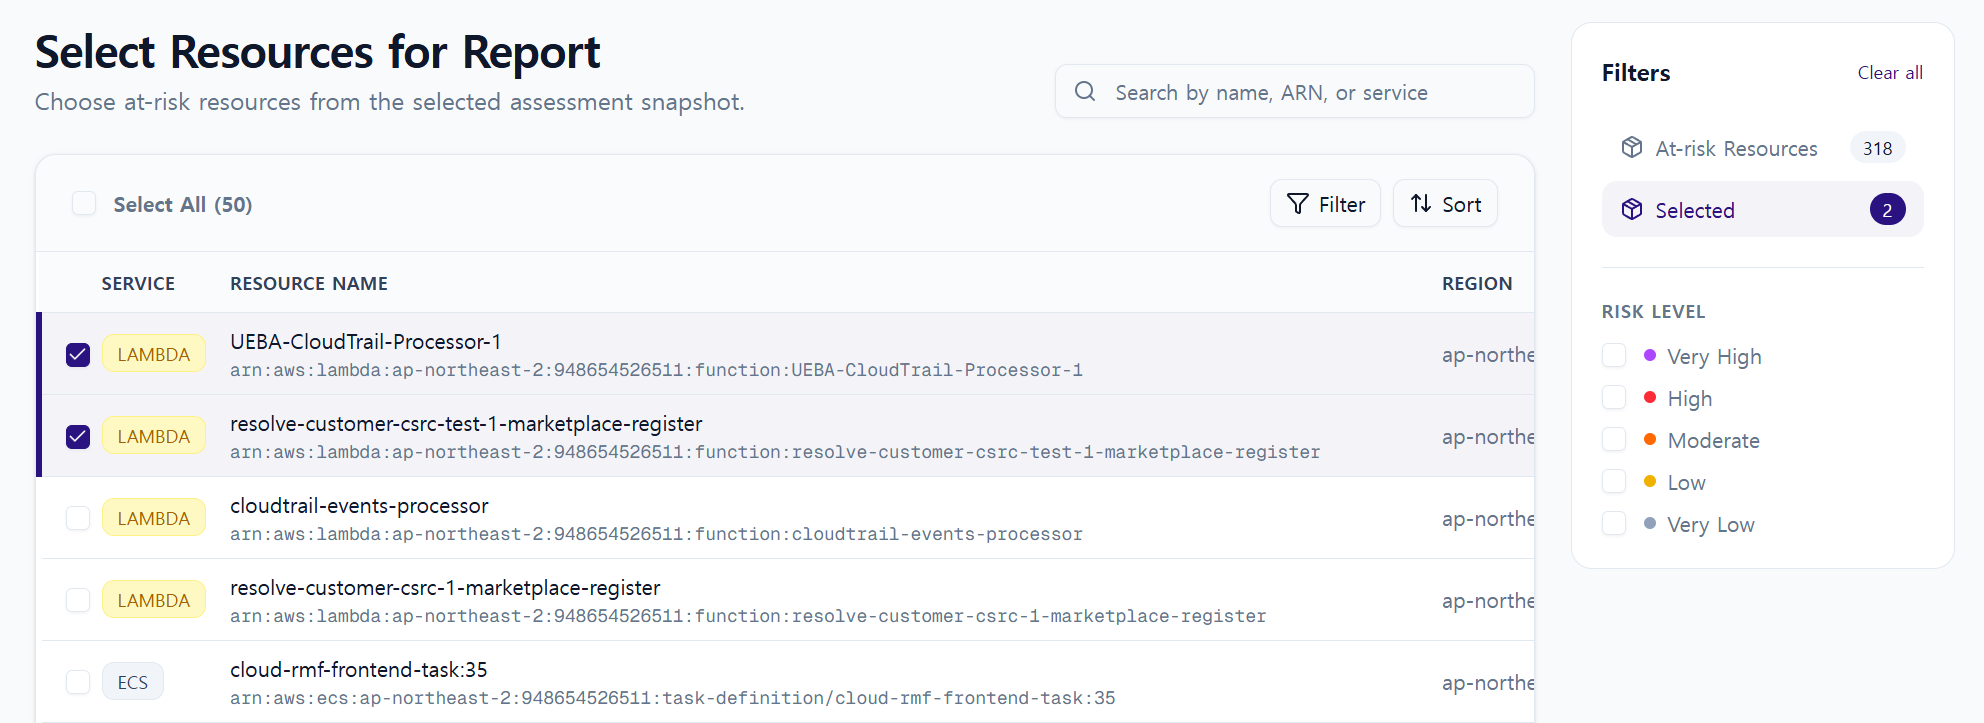This screenshot has width=1984, height=723.
Task: Click ARN text of resolve-customer-csrc-1-marketplace-register
Action: [748, 616]
